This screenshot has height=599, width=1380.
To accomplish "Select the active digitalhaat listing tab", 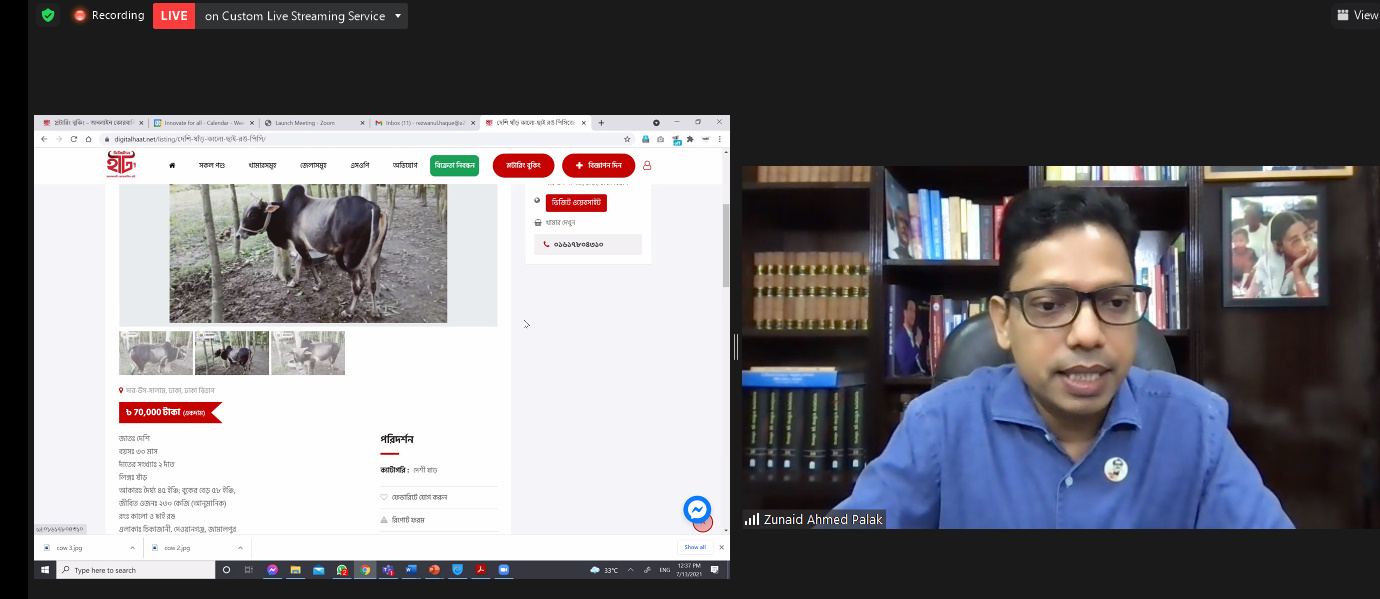I will tap(534, 123).
